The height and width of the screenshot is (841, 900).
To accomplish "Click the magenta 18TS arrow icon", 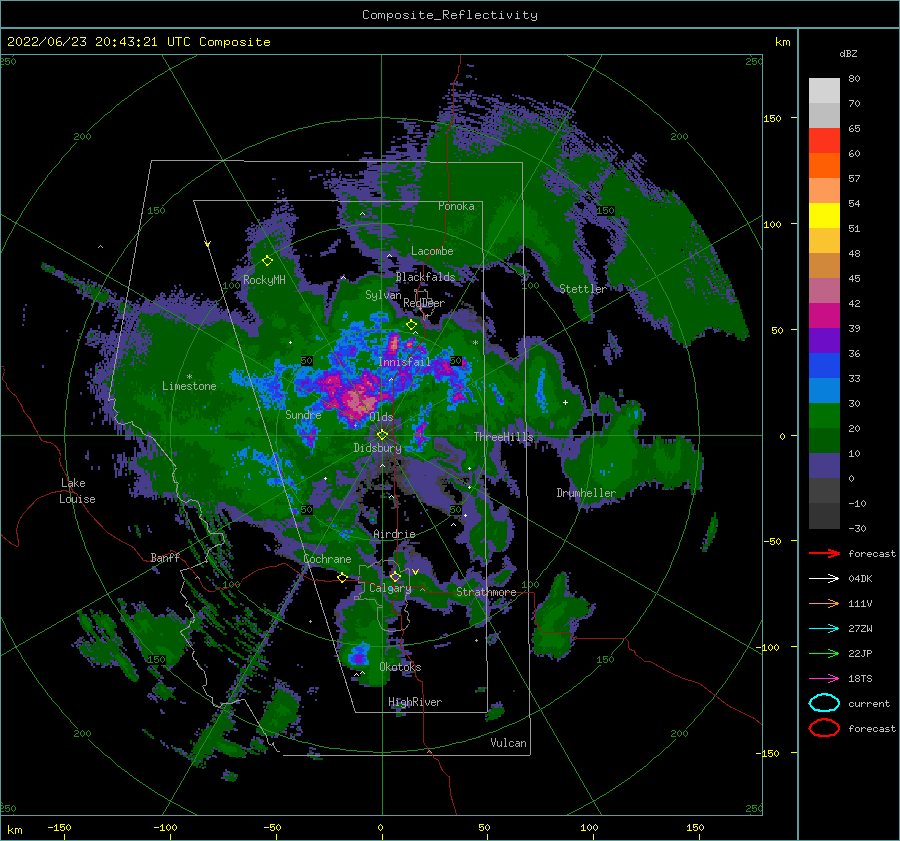I will pyautogui.click(x=824, y=679).
